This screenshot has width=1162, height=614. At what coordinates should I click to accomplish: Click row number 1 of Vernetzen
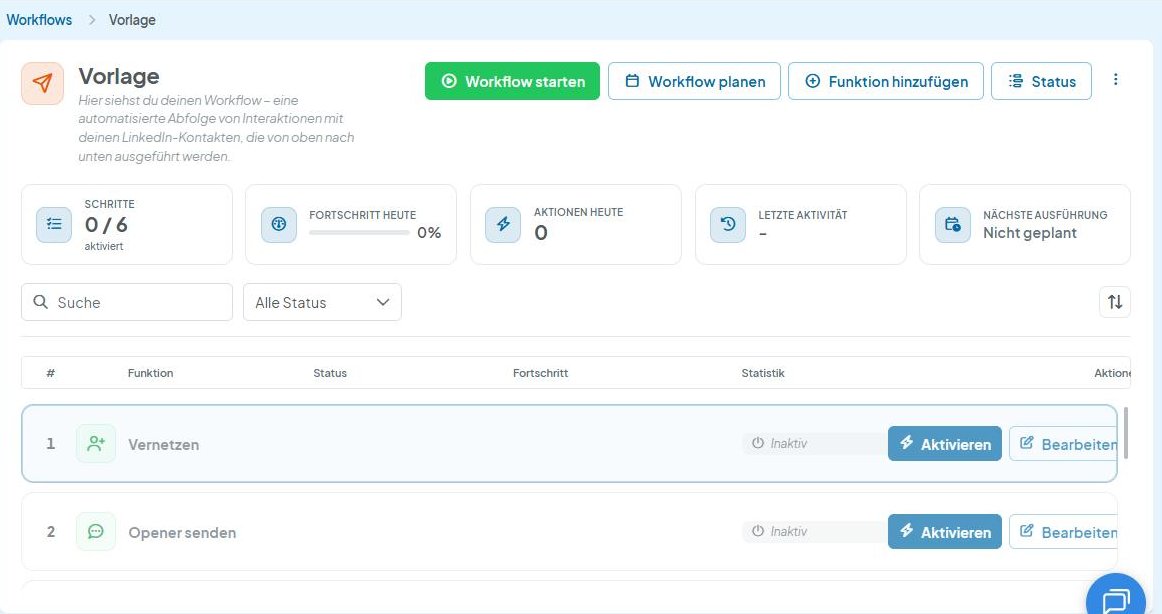tap(50, 444)
